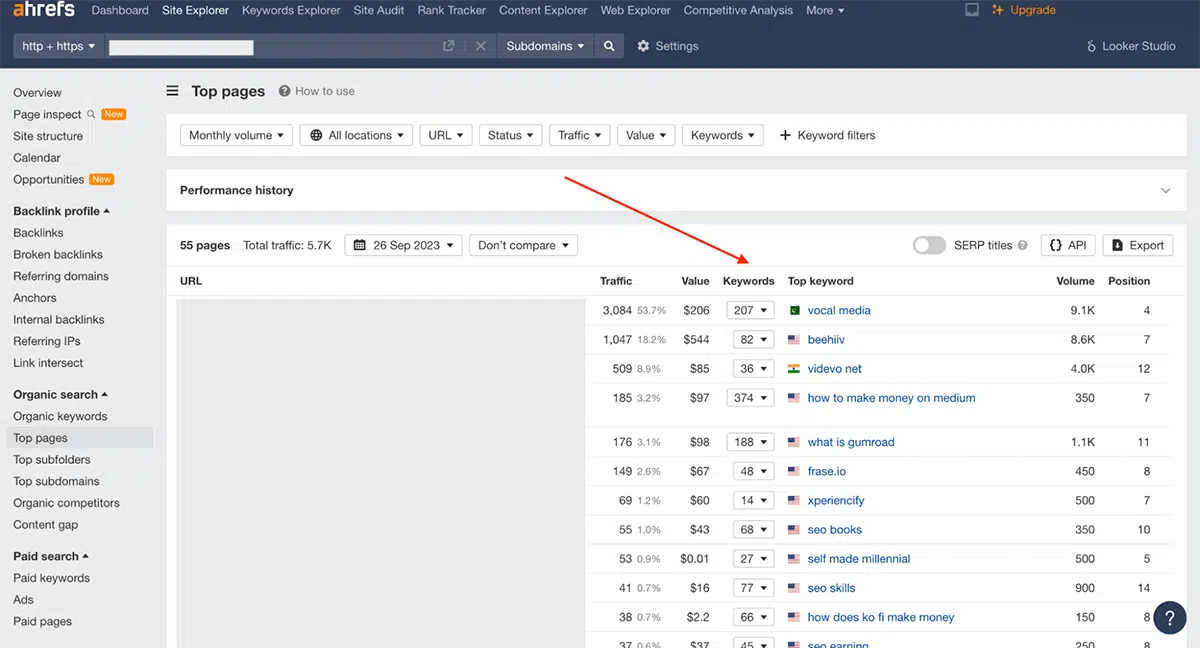Open Looker Studio
The height and width of the screenshot is (648, 1200).
coord(1131,46)
